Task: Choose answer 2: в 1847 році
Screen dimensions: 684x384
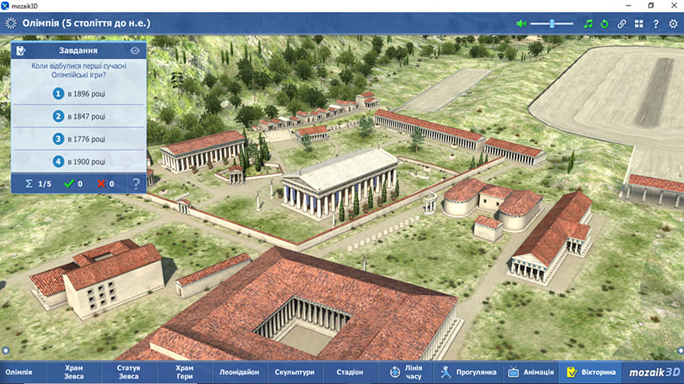Action: tap(79, 116)
